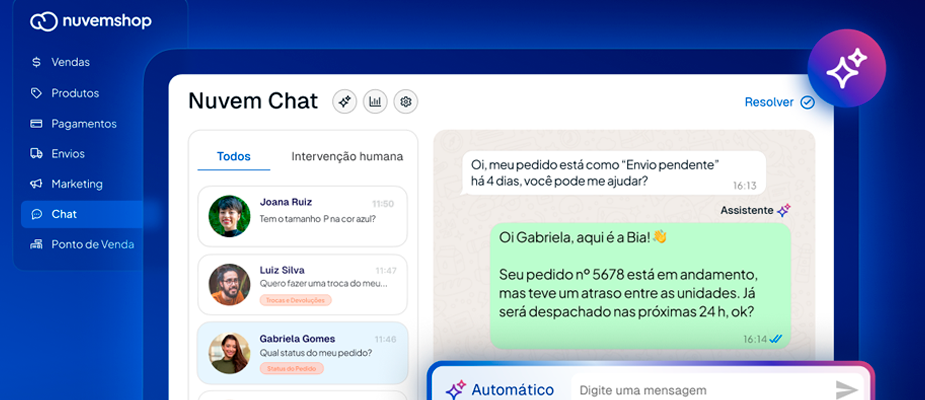Click the AI sparkle icon near Nuvem Chat title
925x400 pixels.
(345, 101)
